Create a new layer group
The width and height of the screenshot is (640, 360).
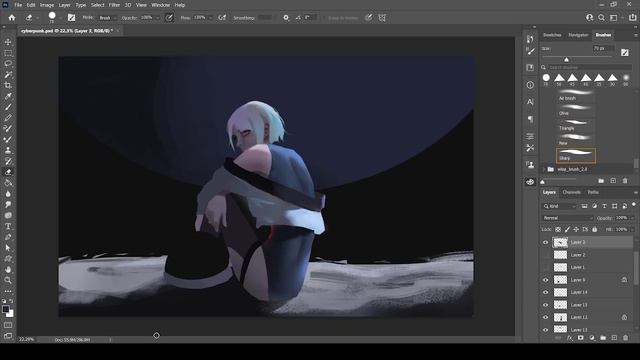pyautogui.click(x=603, y=338)
